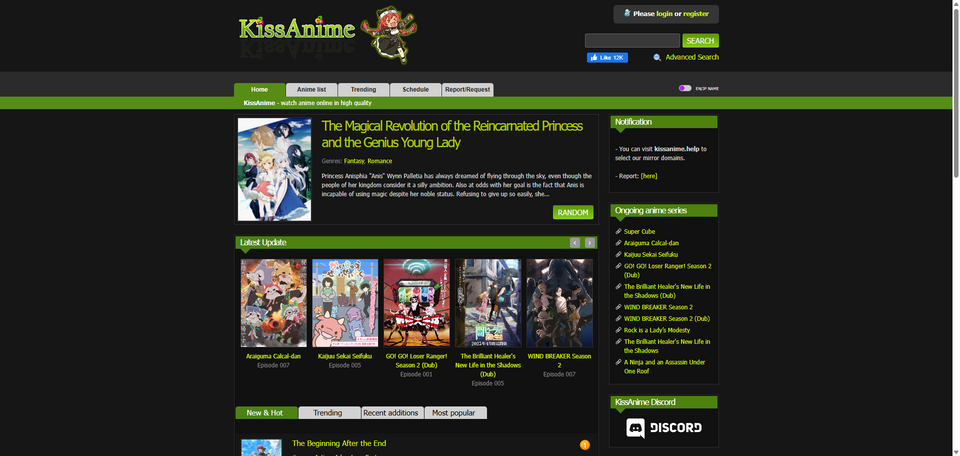The image size is (960, 456).
Task: Open the Home tab
Action: click(260, 90)
